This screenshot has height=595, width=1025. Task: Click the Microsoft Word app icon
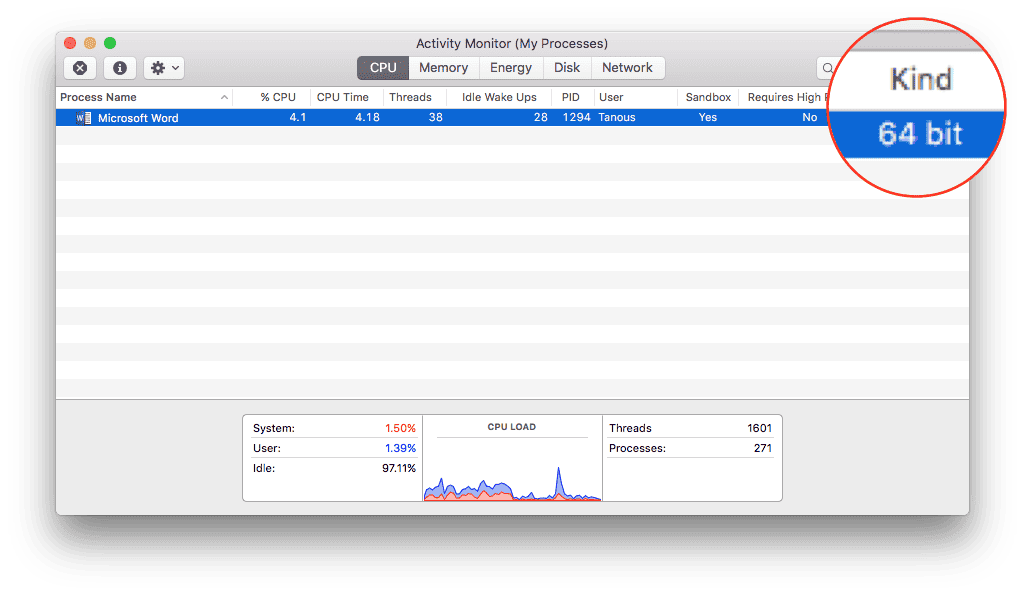pyautogui.click(x=83, y=118)
